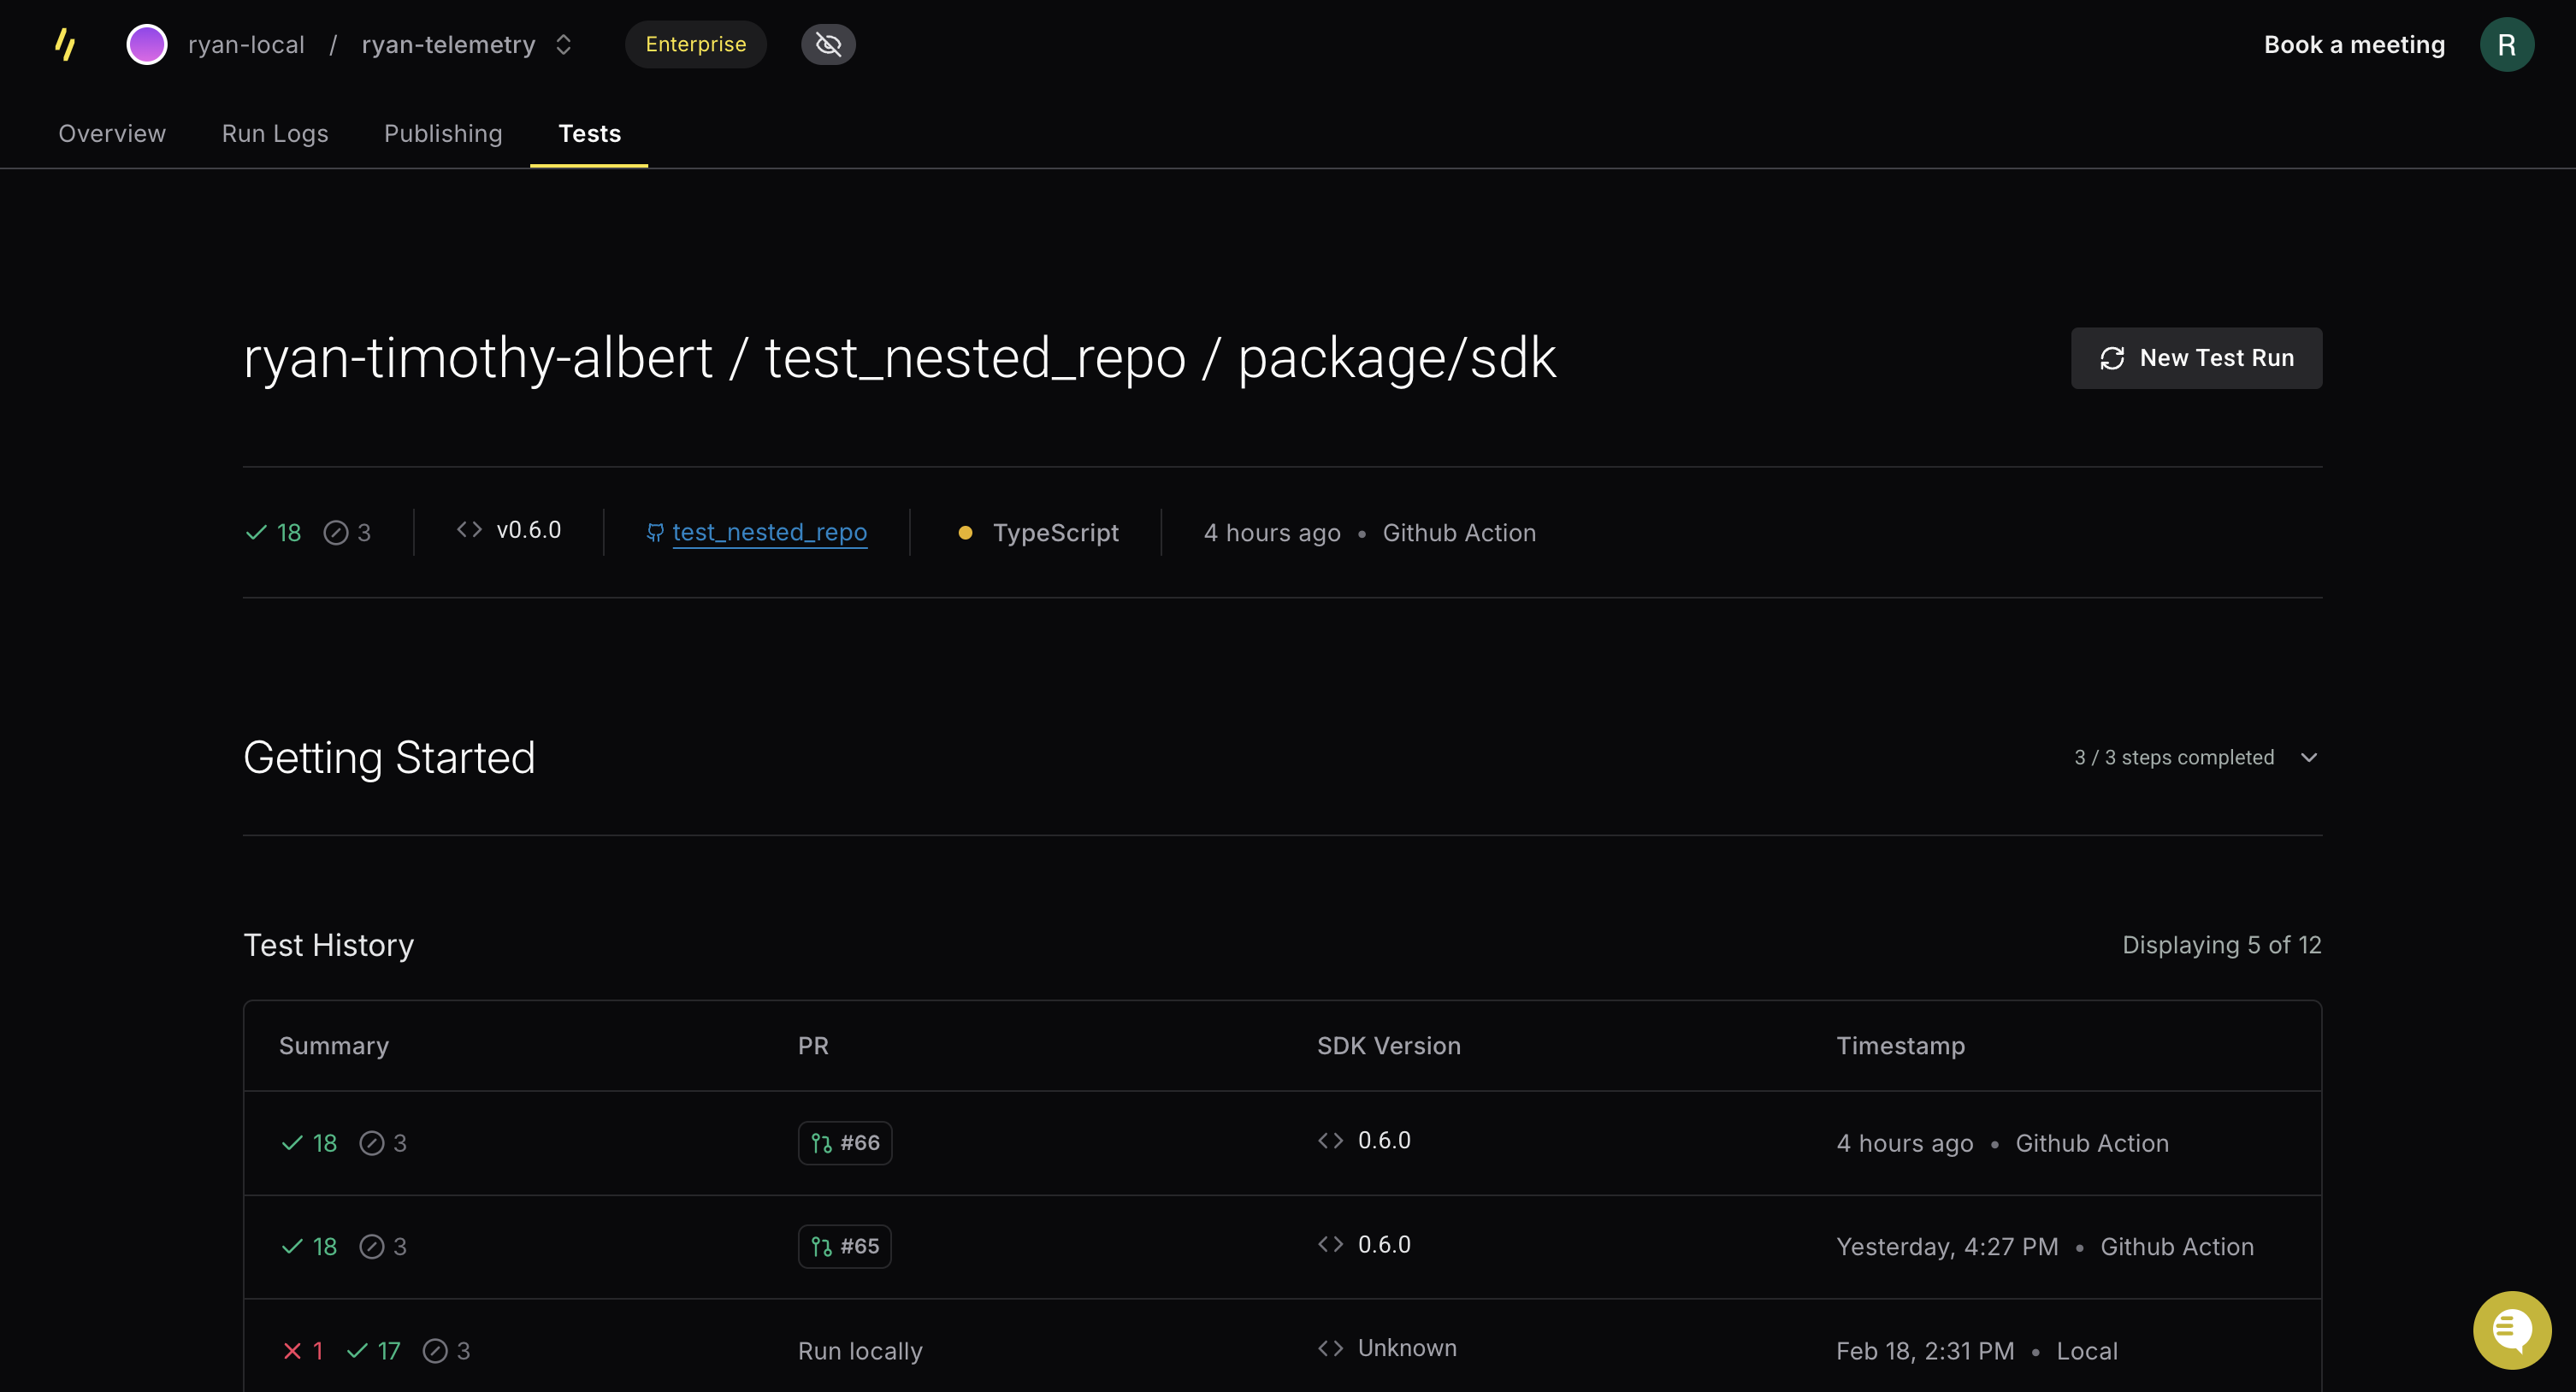The height and width of the screenshot is (1392, 2576).
Task: Open the workspace switcher chevron next to ryan-telemetry
Action: [x=563, y=44]
